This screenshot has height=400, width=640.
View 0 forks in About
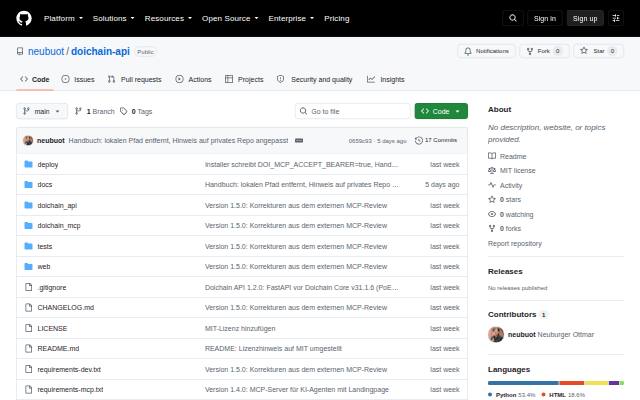click(504, 229)
